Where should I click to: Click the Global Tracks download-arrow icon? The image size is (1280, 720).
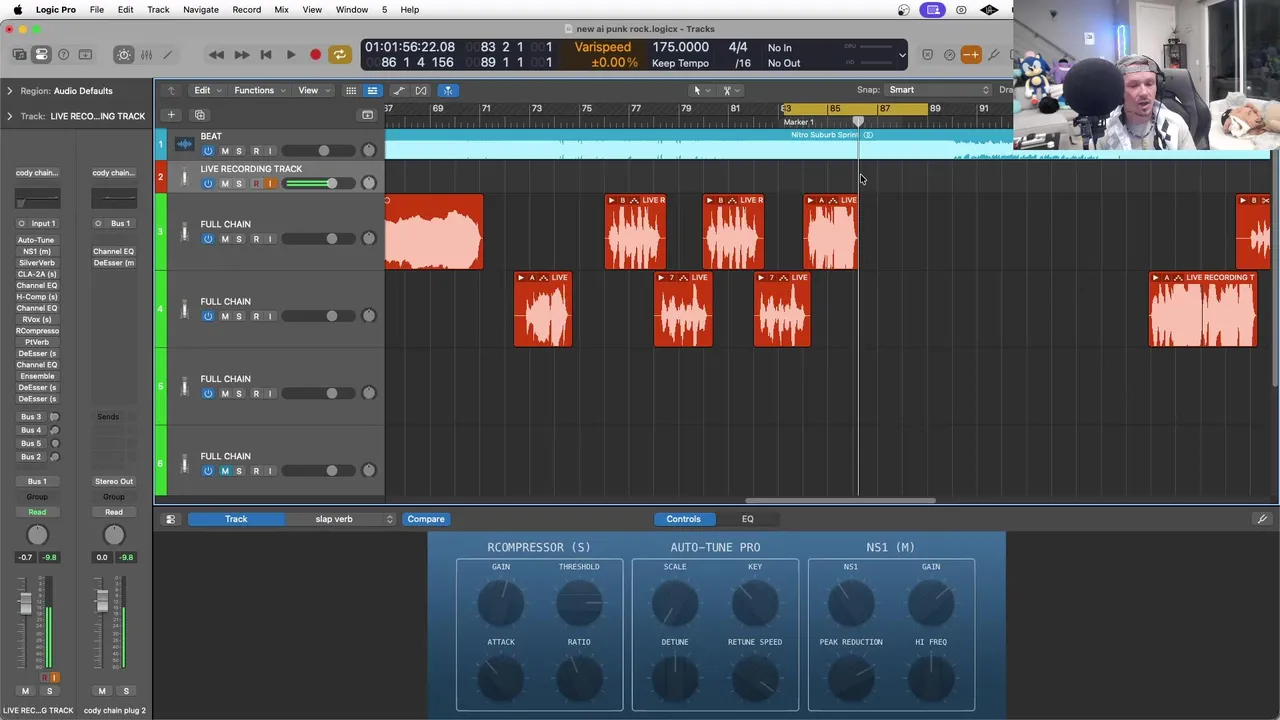[367, 115]
